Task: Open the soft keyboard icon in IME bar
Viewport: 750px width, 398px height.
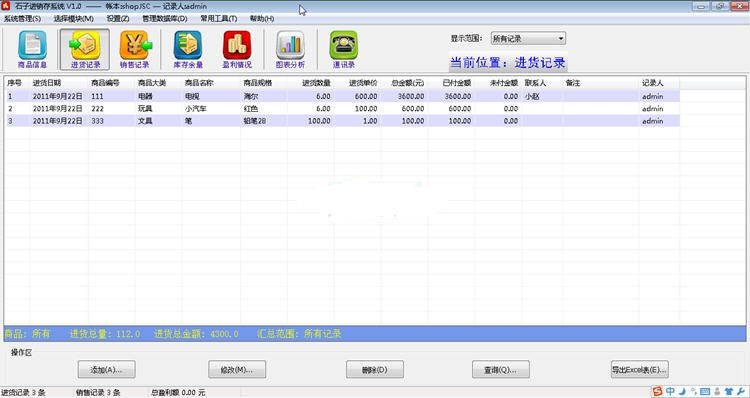Action: click(x=705, y=392)
